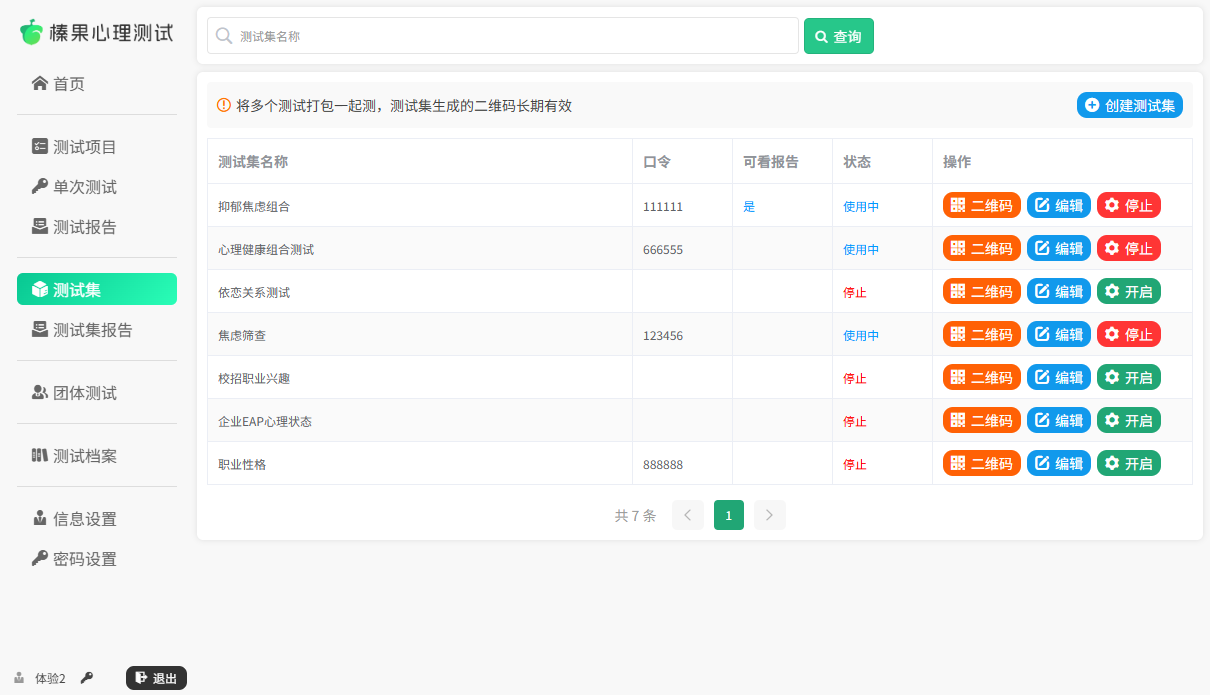Select the active 测试集 menu item

97,289
